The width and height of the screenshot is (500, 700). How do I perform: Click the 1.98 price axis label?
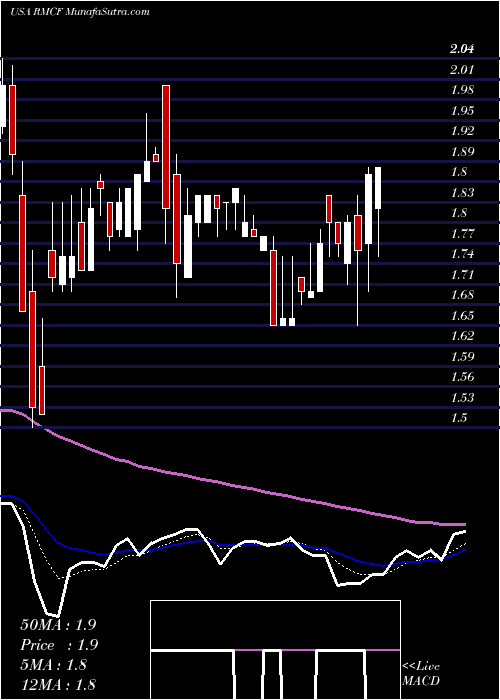[x=462, y=90]
